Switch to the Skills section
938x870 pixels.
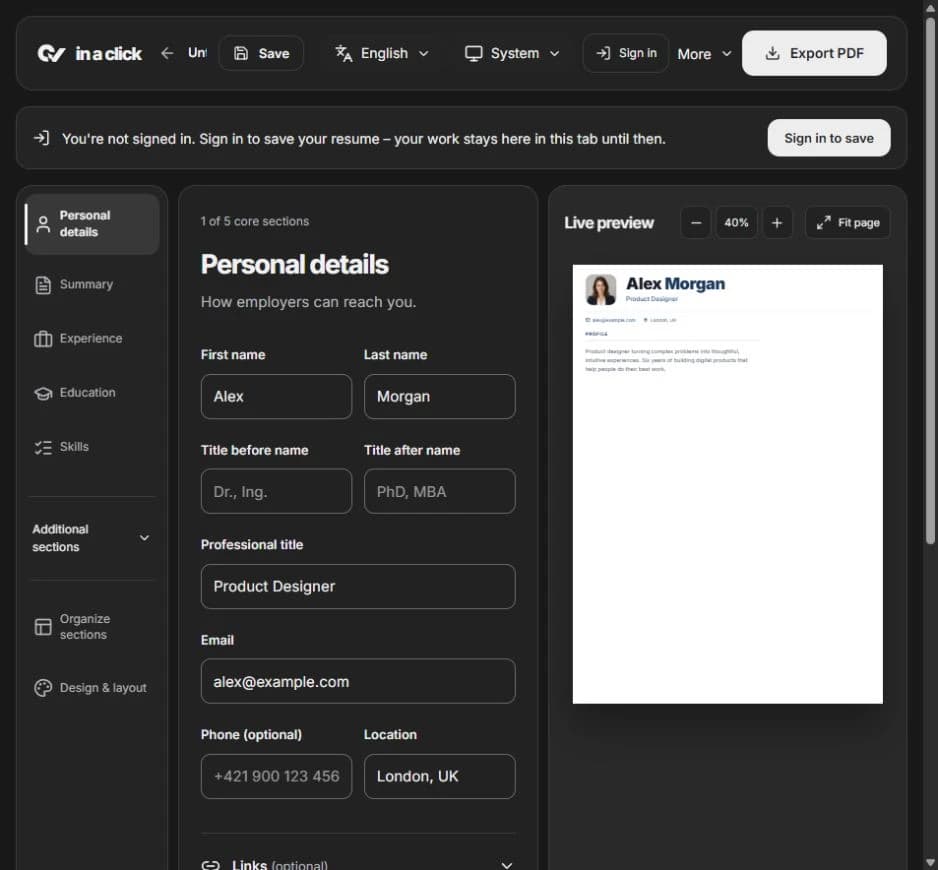point(92,447)
